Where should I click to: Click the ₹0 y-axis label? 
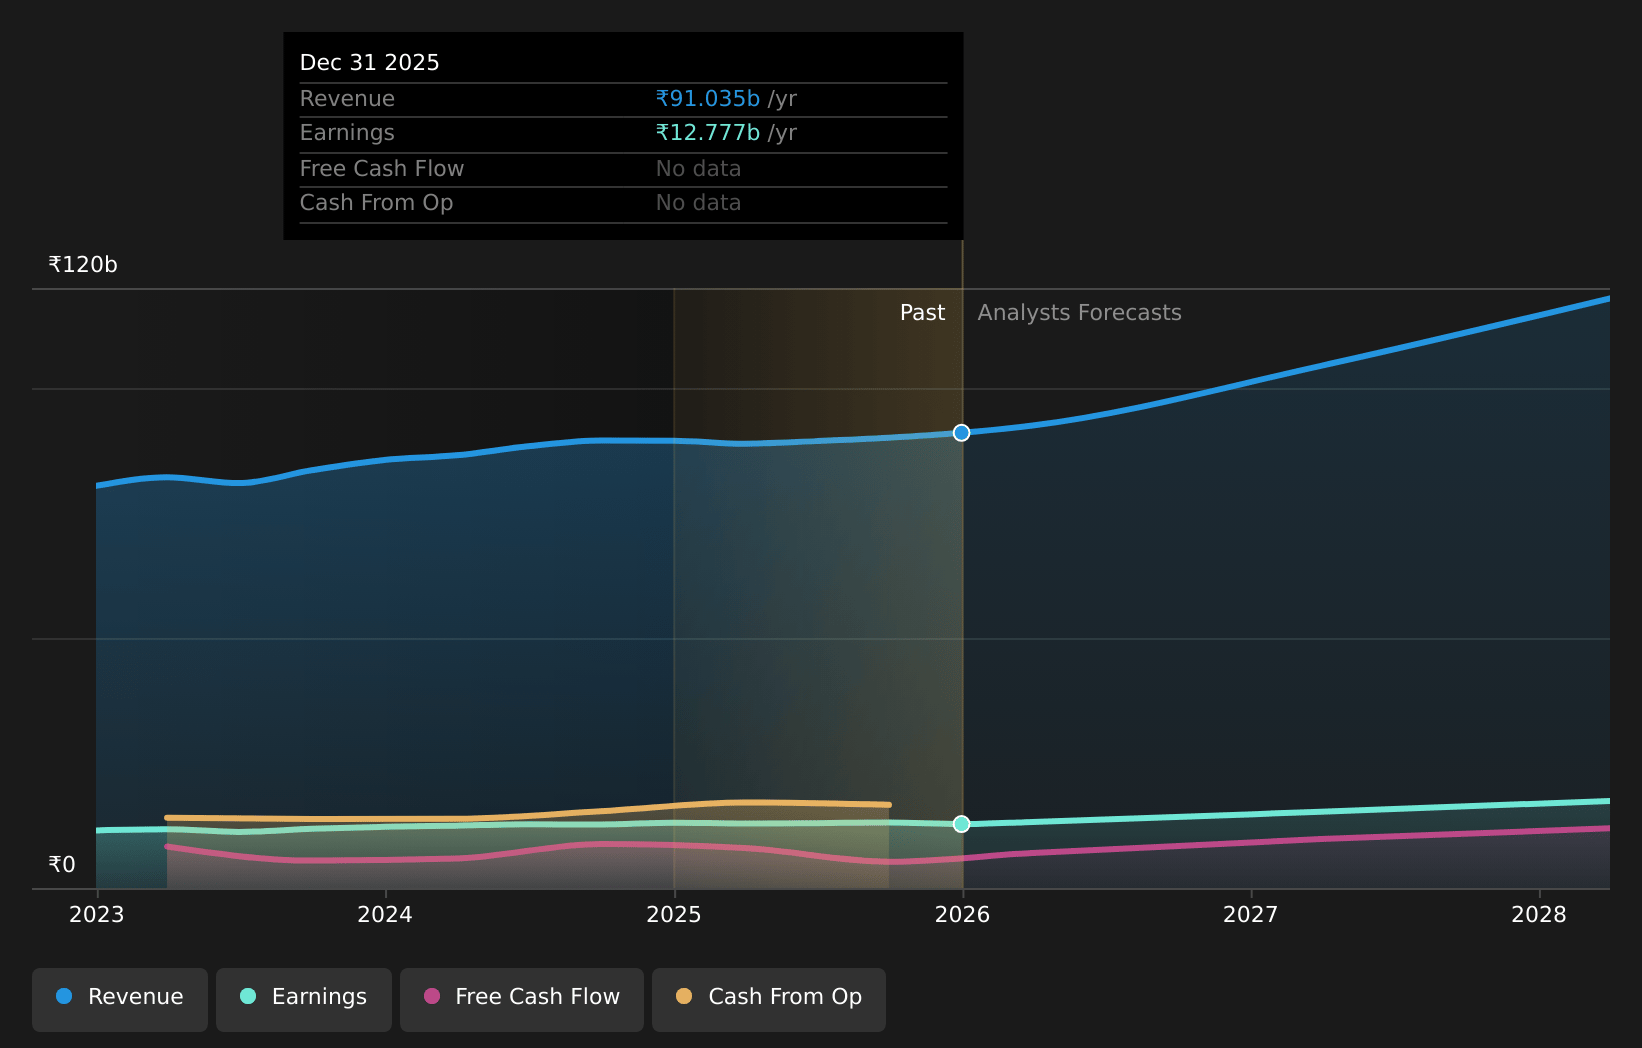tap(62, 865)
